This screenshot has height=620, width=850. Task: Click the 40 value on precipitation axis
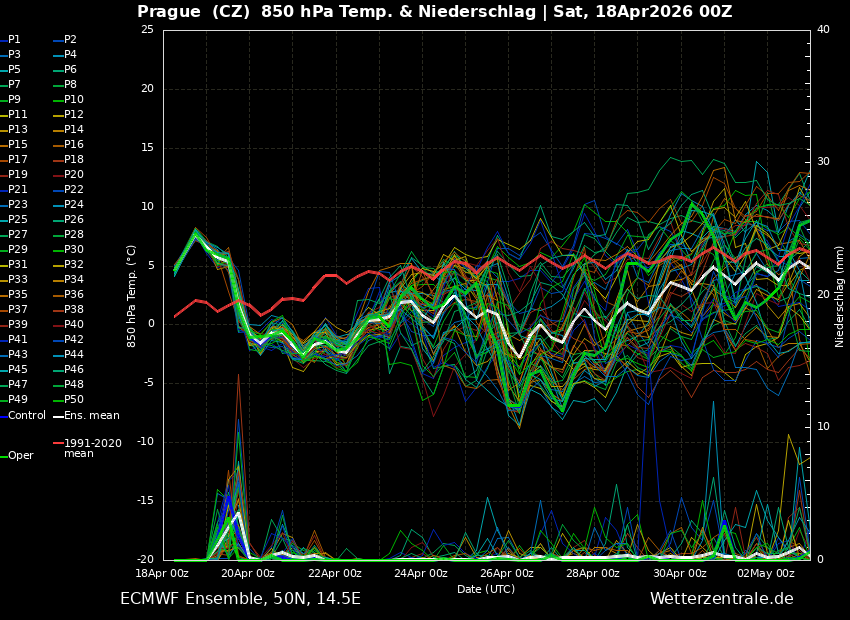coord(823,30)
